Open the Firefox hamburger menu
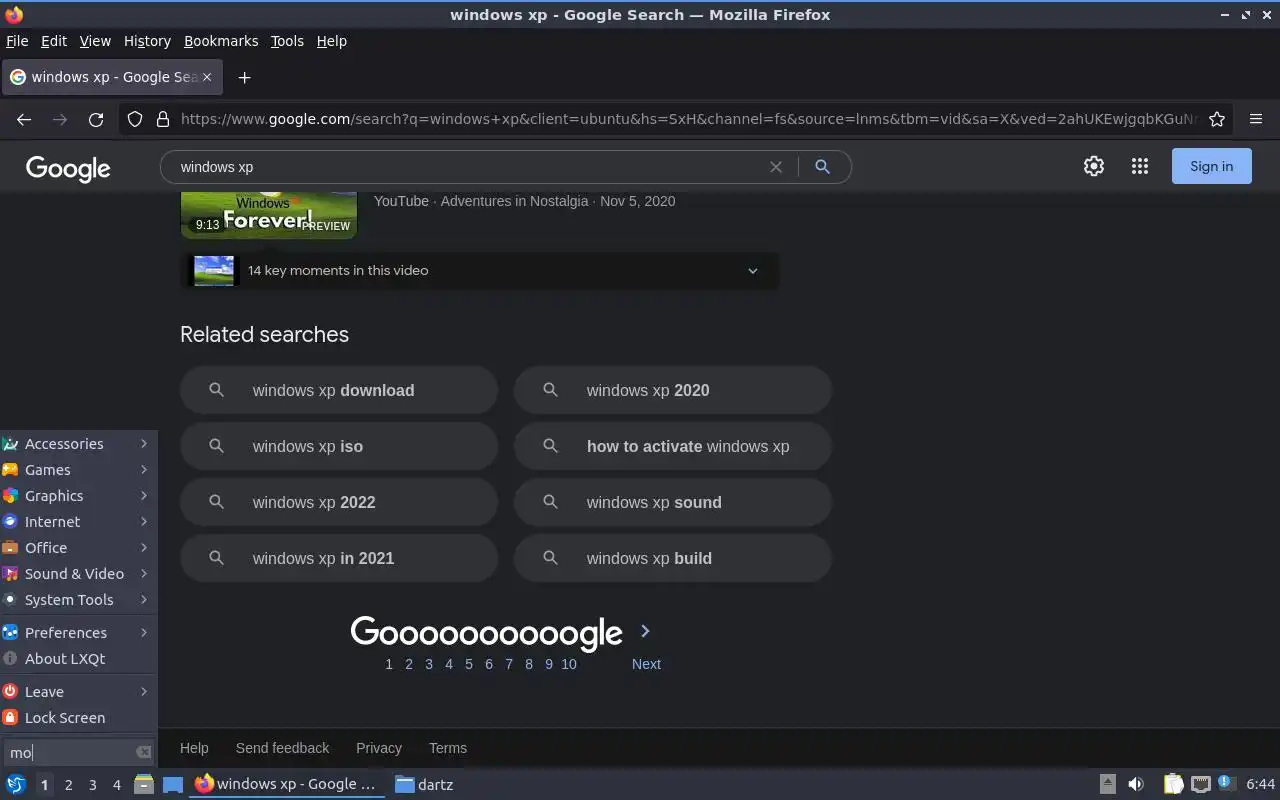 pos(1256,119)
